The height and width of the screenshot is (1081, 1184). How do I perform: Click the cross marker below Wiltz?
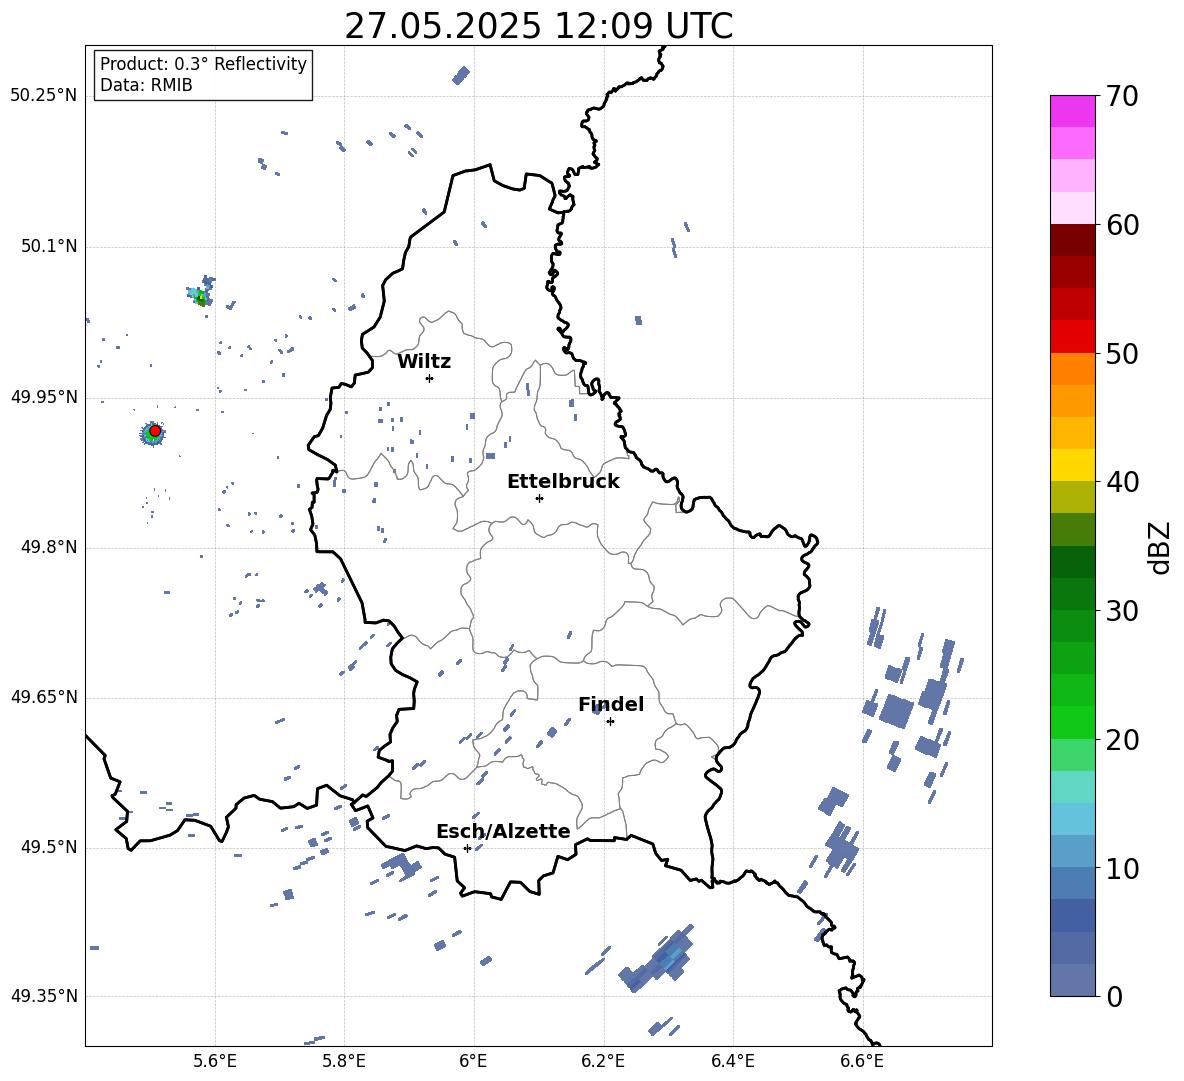(430, 378)
